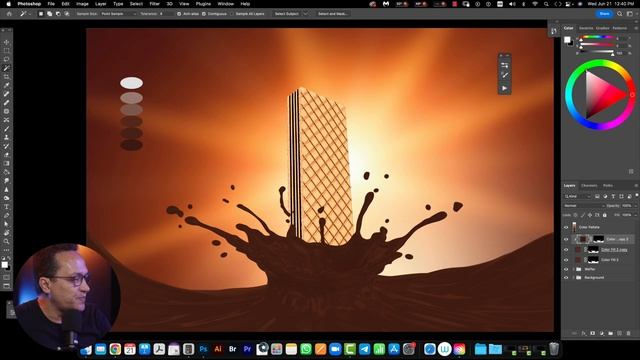This screenshot has width=640, height=360.
Task: Select the Type tool
Action: [x=7, y=207]
